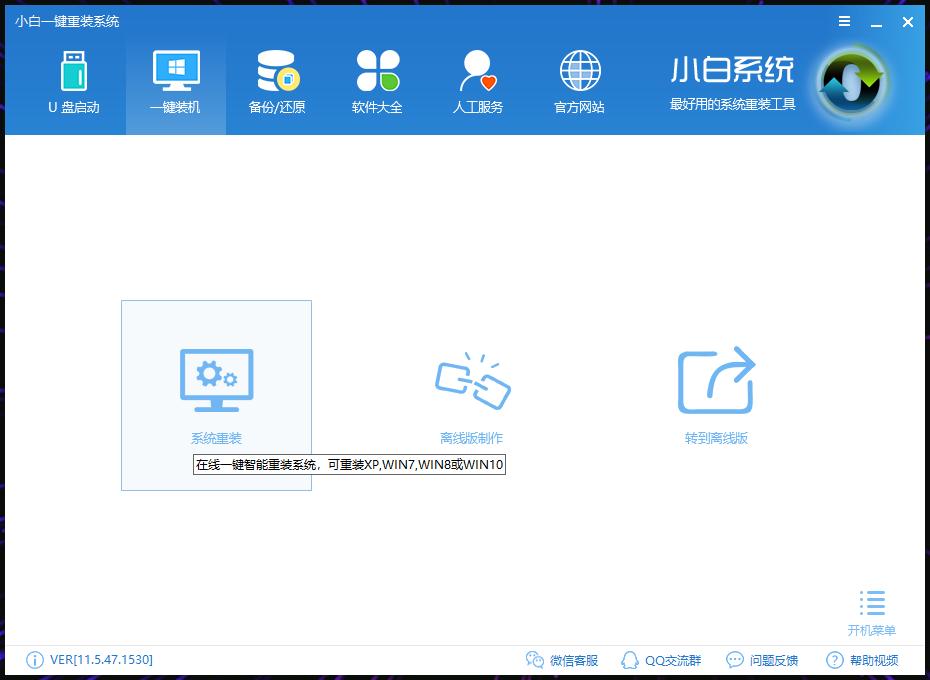Click the tooltip describing online smart reinstall
The height and width of the screenshot is (680, 930).
click(x=348, y=465)
